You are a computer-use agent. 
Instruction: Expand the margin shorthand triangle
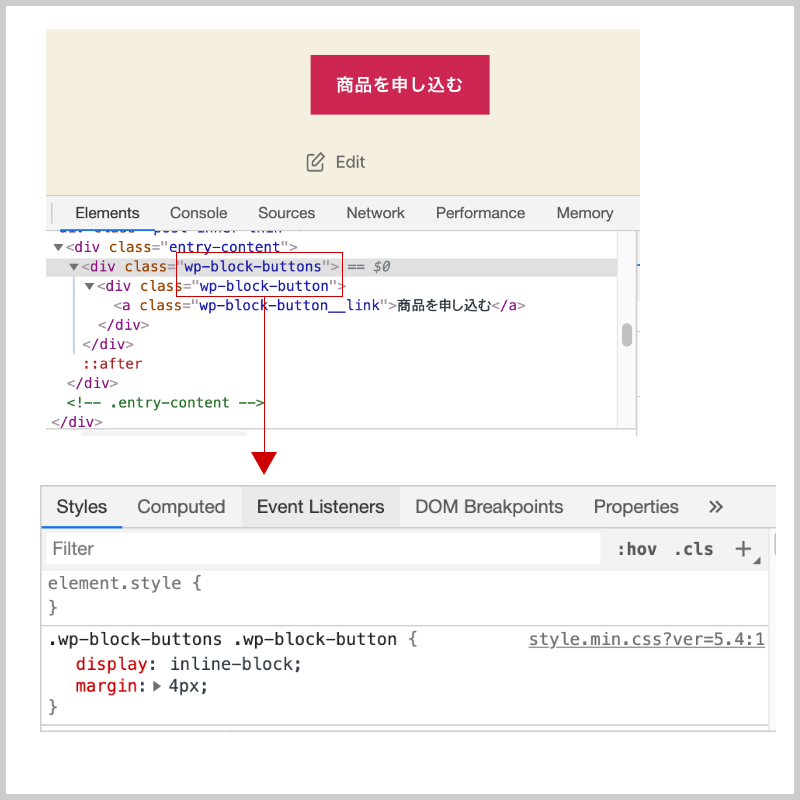[x=157, y=686]
